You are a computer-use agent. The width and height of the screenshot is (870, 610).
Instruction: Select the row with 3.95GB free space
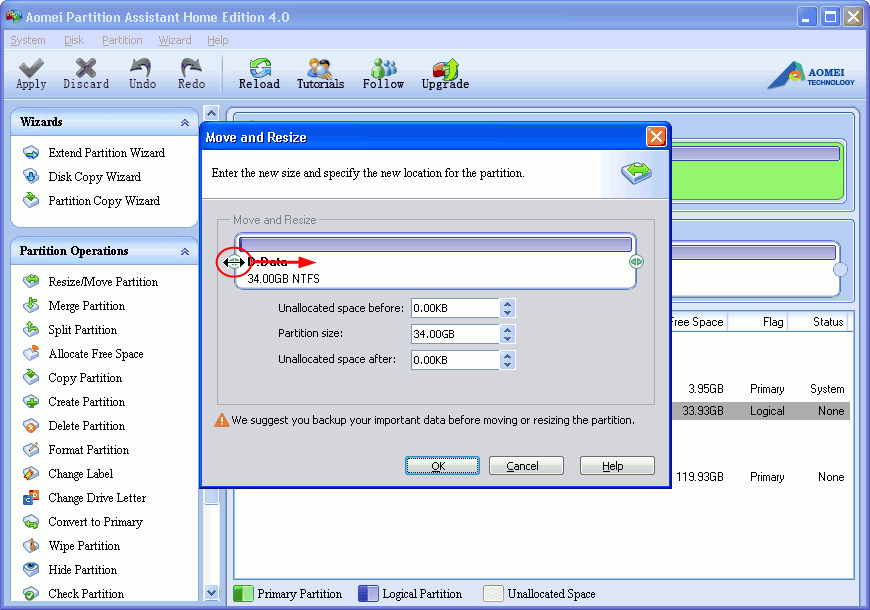click(x=761, y=389)
